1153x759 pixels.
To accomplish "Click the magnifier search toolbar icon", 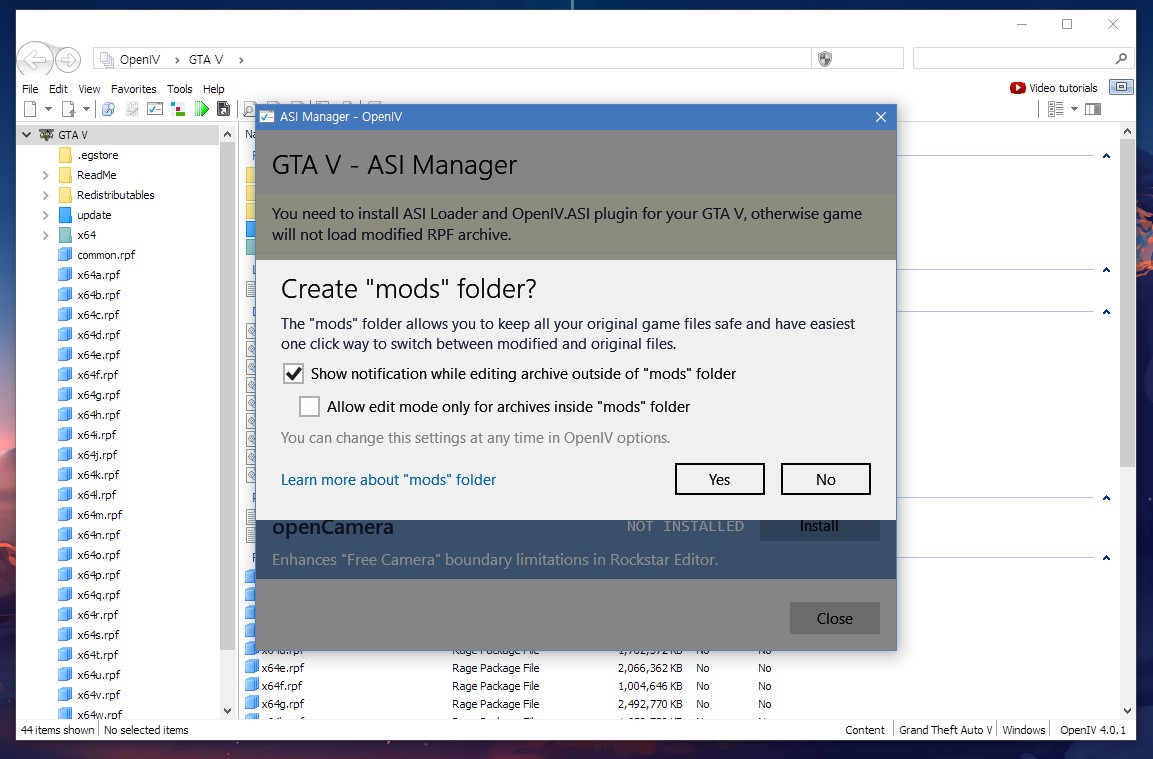I will (249, 110).
